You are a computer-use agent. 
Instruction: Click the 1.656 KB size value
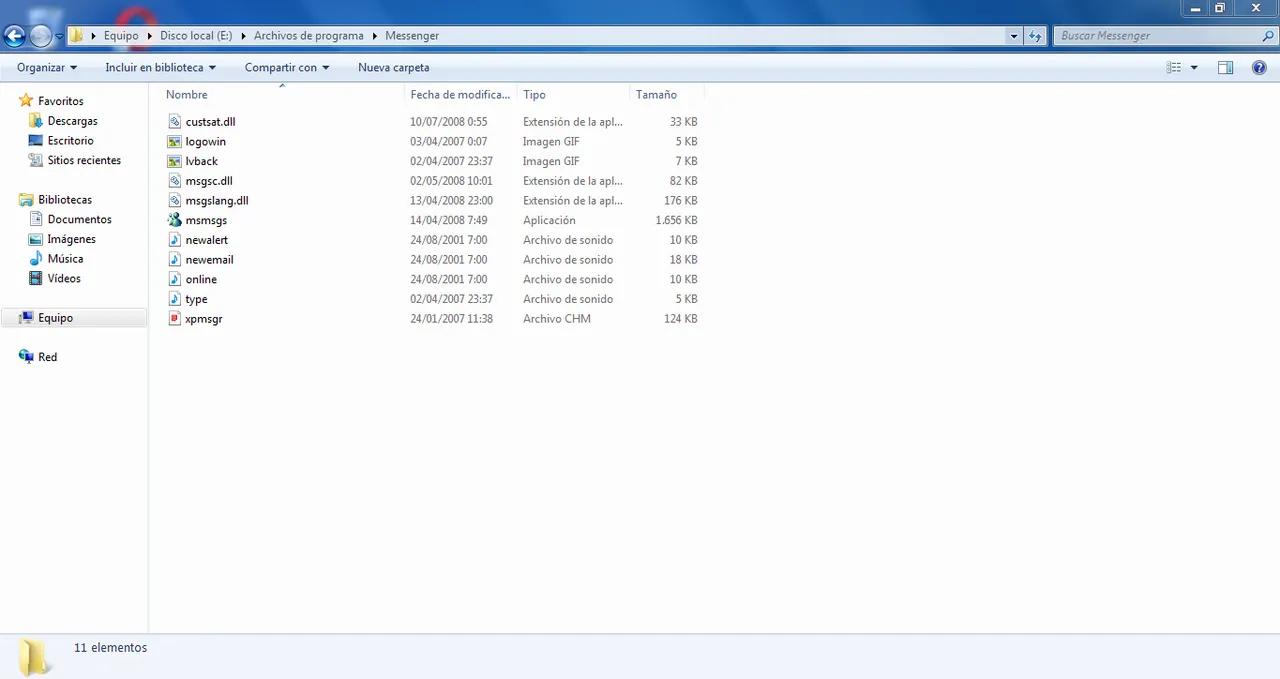pos(676,220)
